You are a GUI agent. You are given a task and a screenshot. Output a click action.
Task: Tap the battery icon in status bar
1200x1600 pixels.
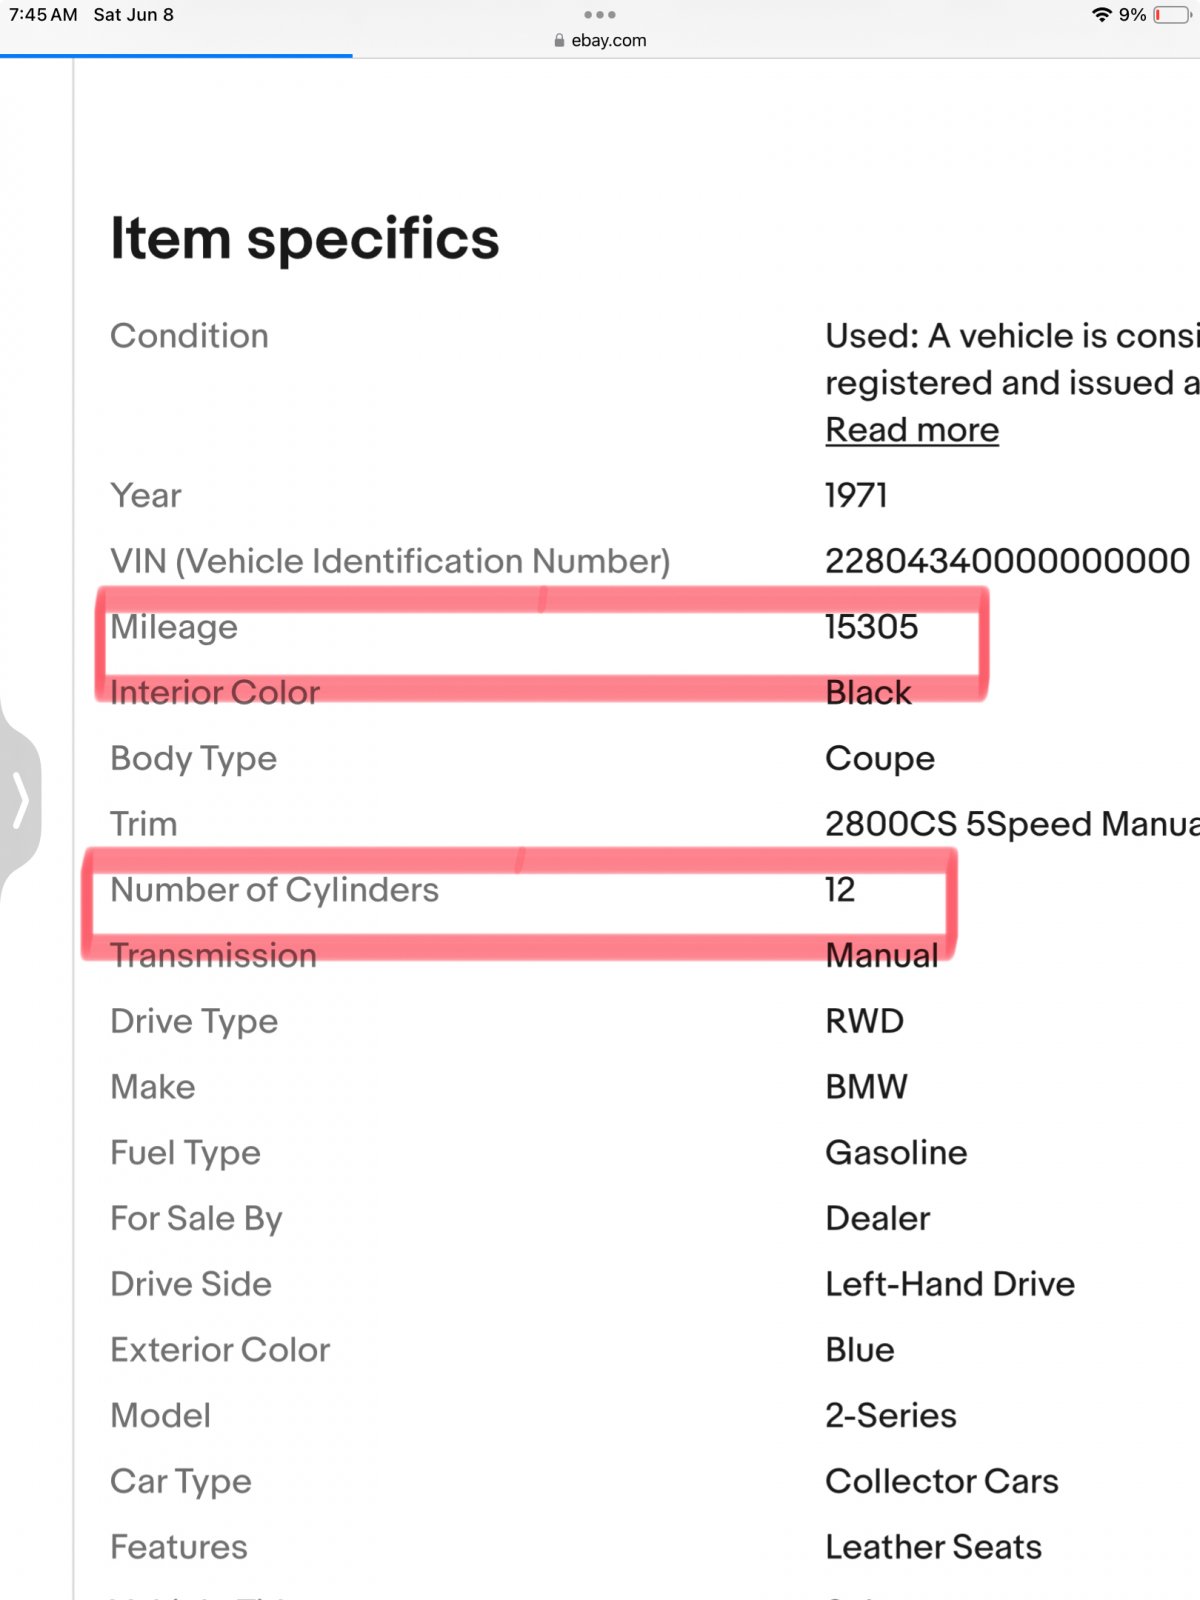(1170, 15)
